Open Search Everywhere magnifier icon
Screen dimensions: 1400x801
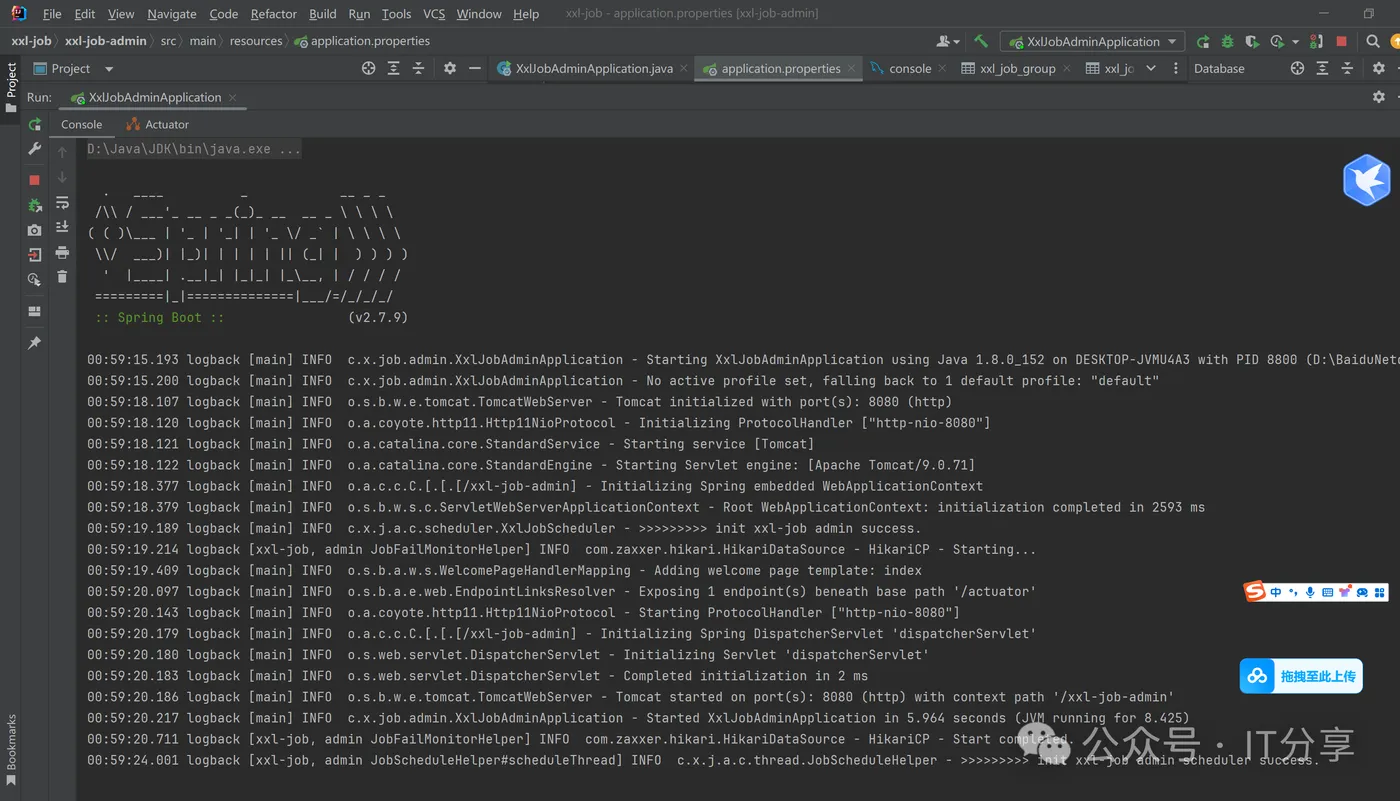pos(1373,41)
